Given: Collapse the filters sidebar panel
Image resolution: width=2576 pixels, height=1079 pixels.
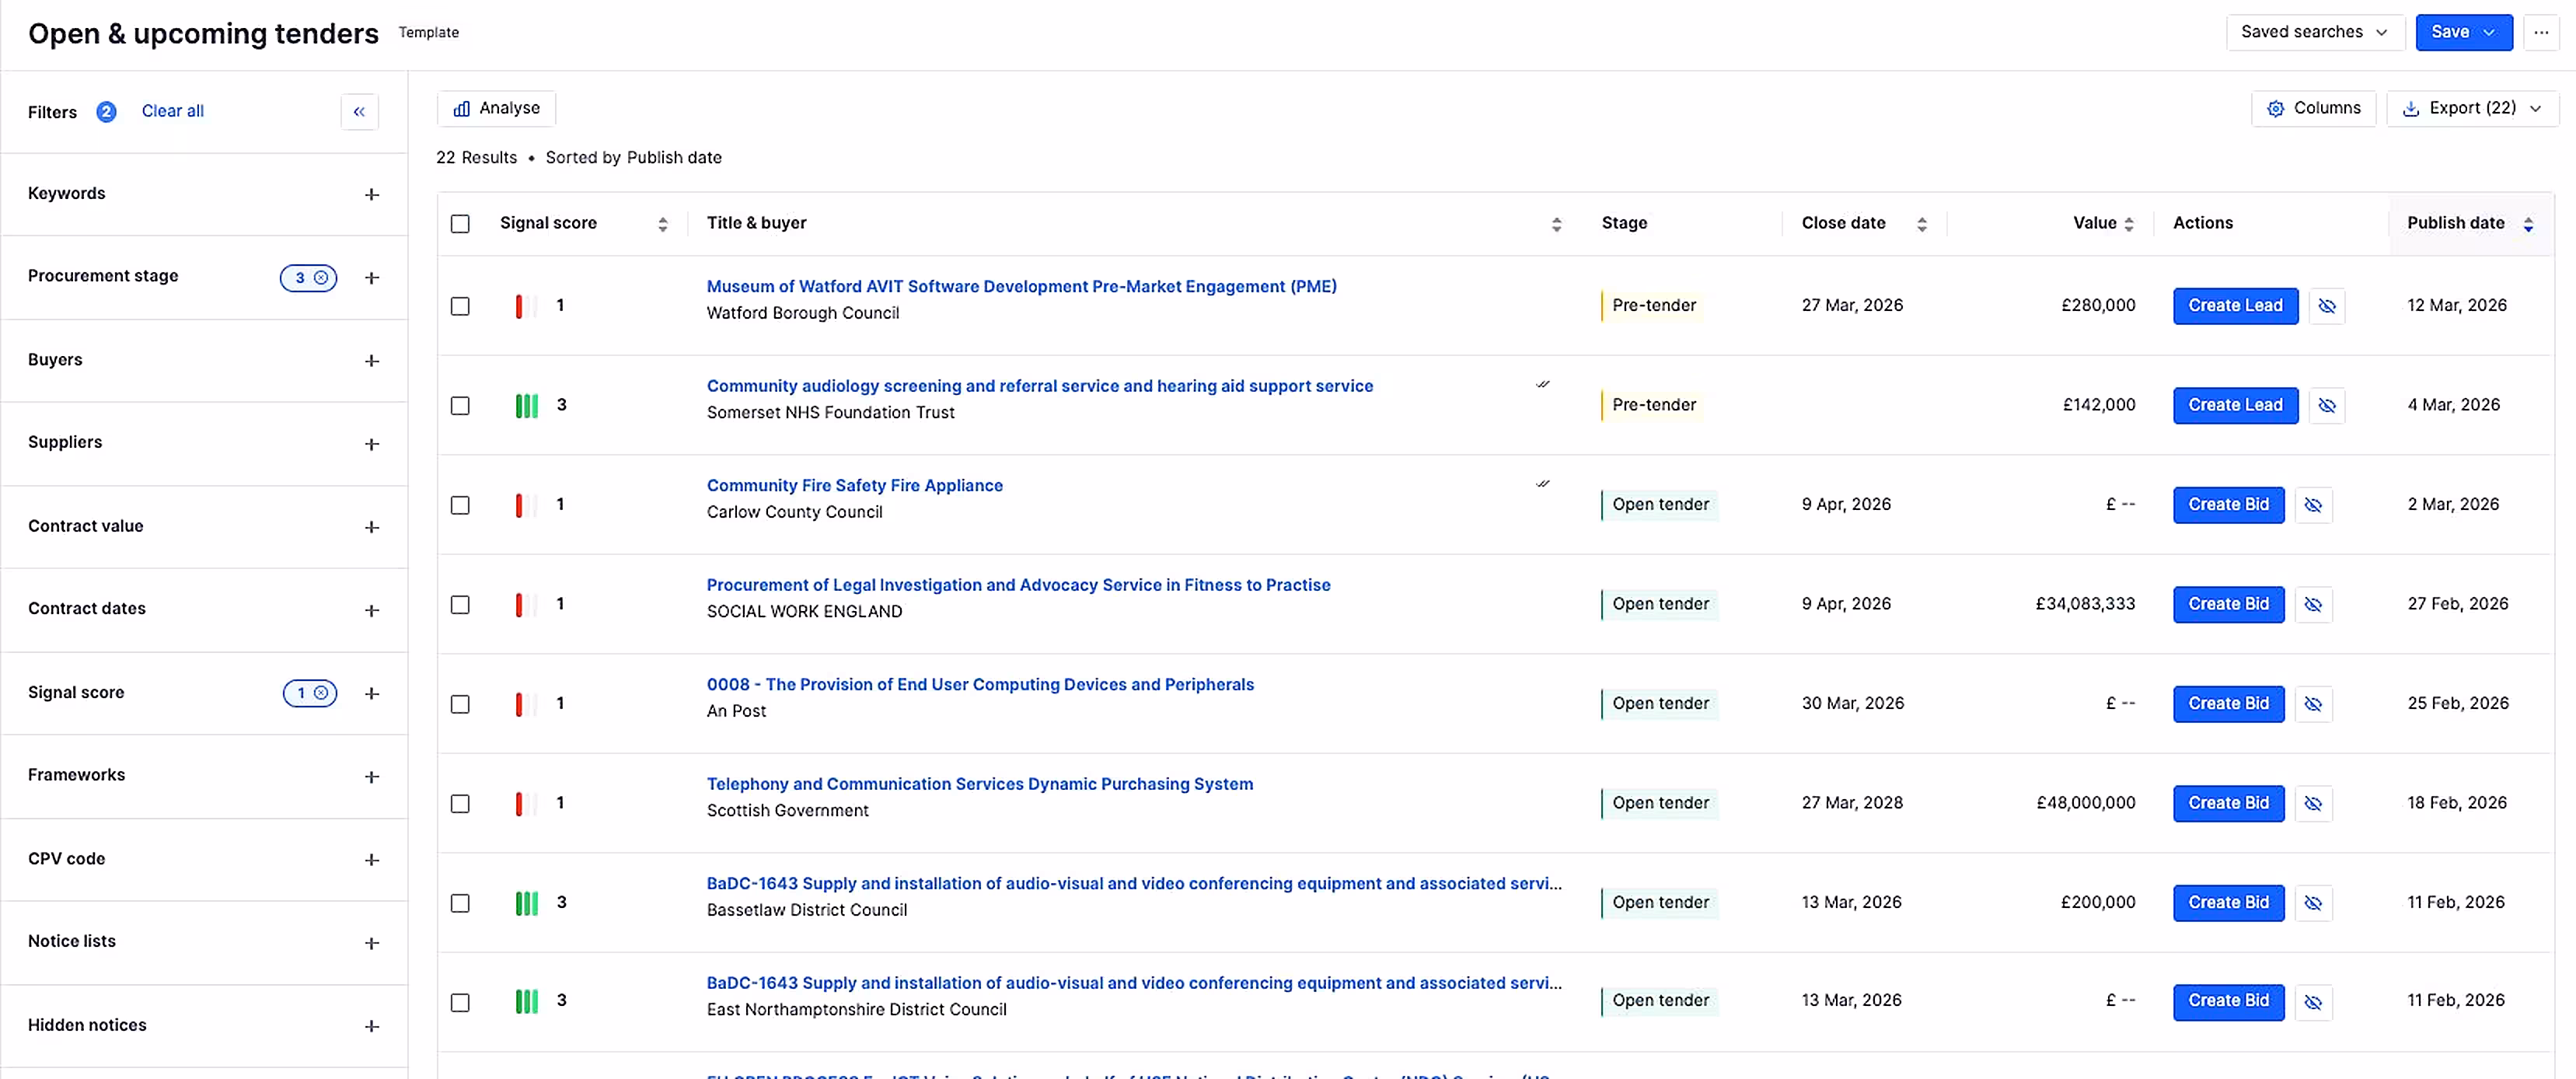Looking at the screenshot, I should pos(359,112).
